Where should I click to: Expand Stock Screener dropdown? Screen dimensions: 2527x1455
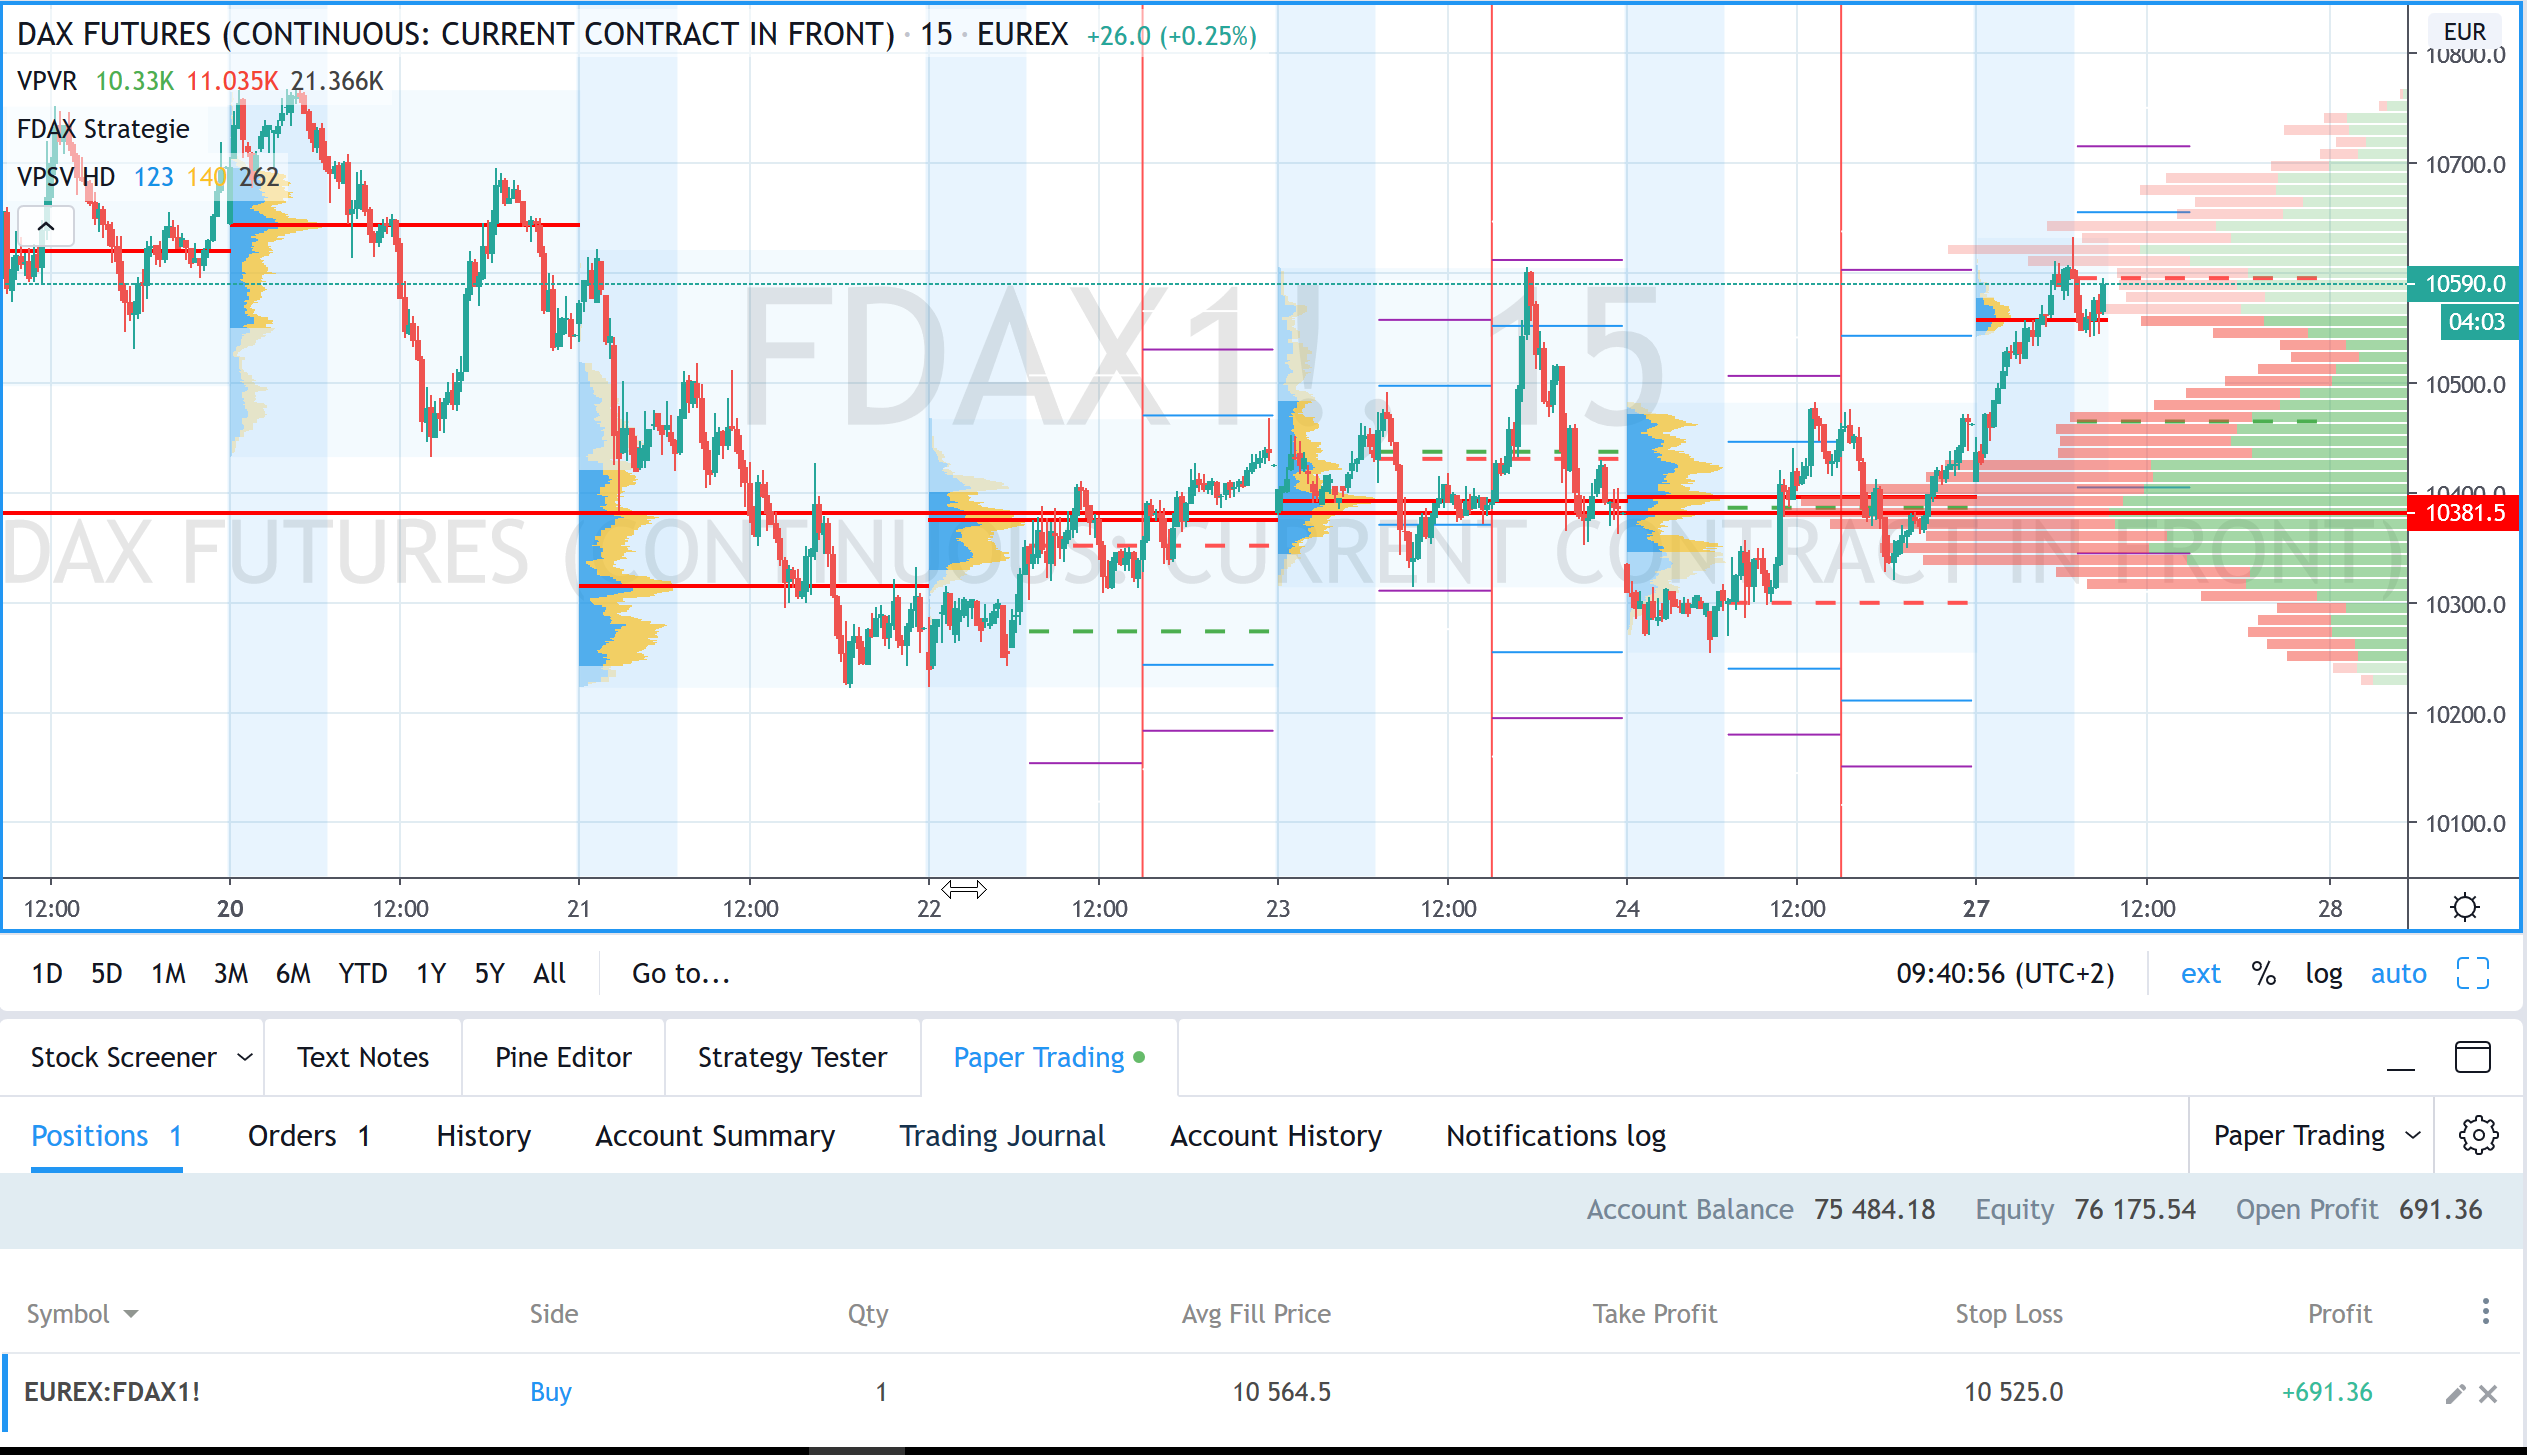[244, 1057]
